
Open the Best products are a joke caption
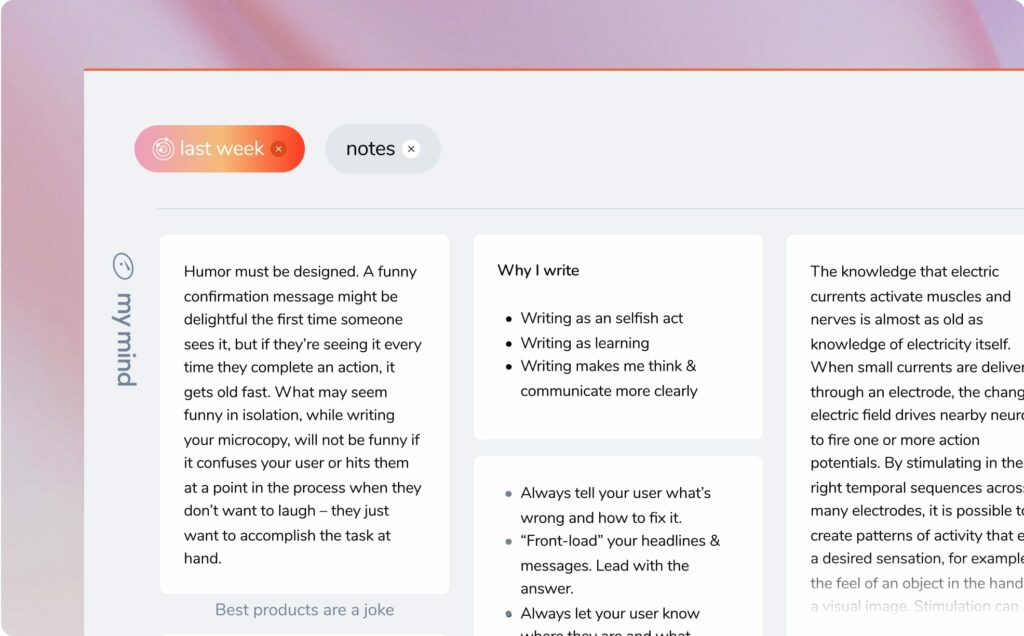tap(304, 610)
